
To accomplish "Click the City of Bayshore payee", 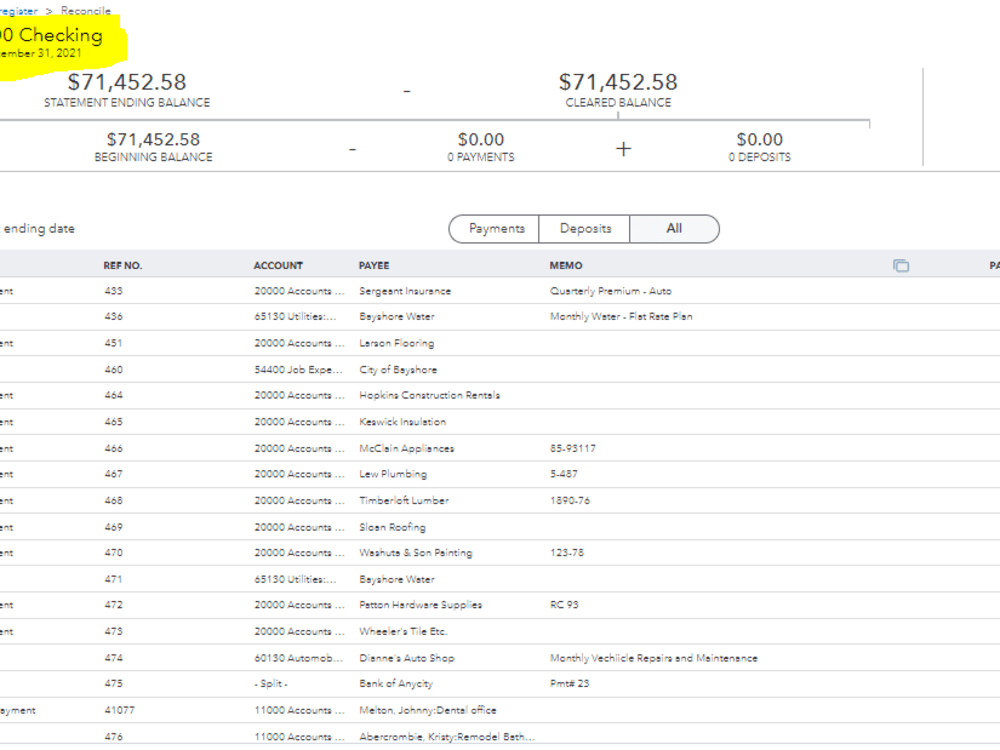I will [398, 370].
